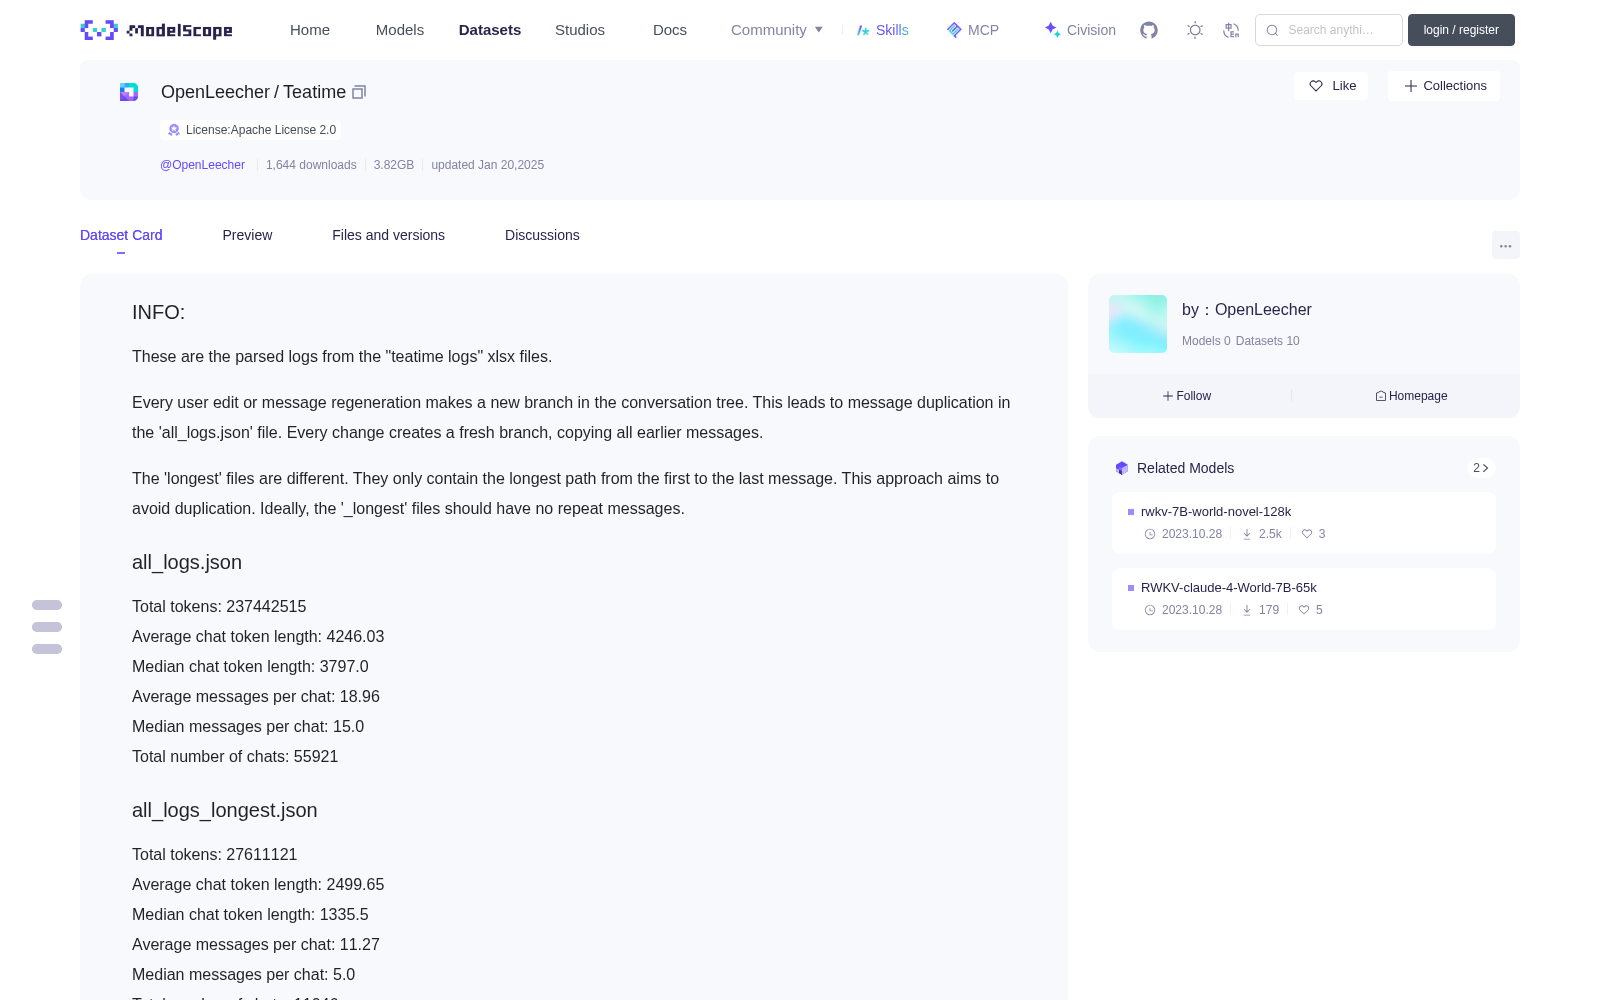
Task: Add dataset to Collections
Action: point(1444,86)
